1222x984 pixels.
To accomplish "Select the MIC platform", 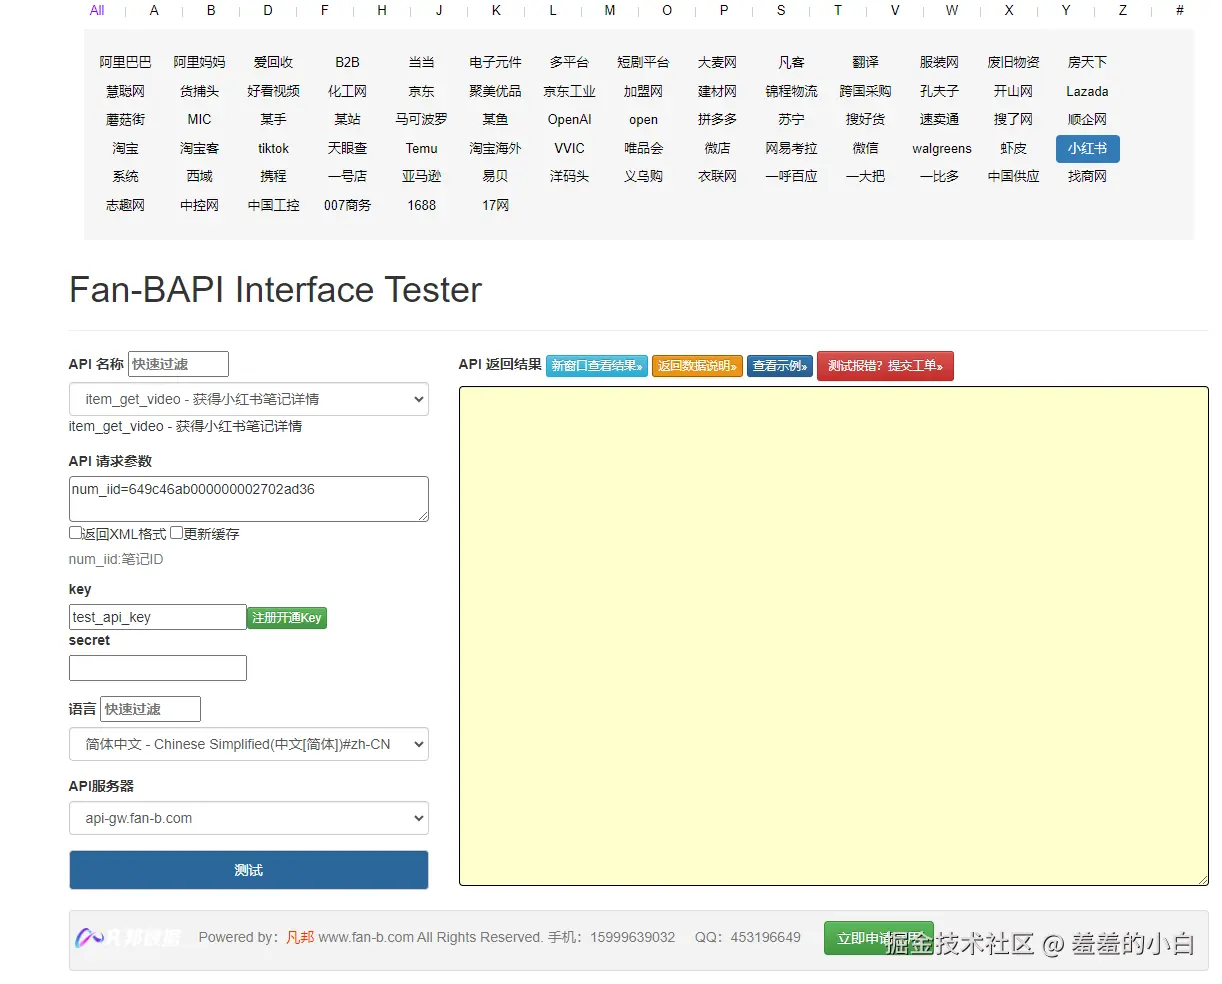I will [199, 119].
